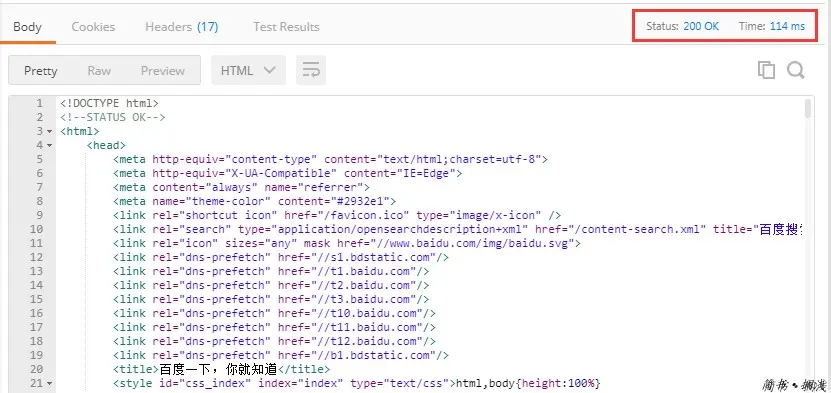Click the baidu.svg icon link line
Screen dimensions: 831x393
tap(347, 243)
